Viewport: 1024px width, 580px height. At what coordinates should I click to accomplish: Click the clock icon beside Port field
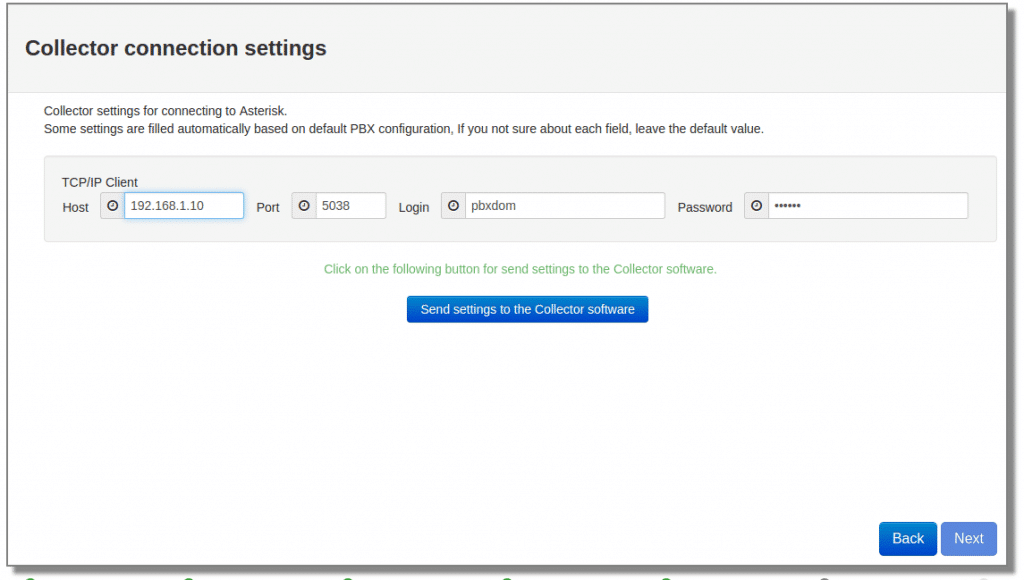tap(304, 206)
